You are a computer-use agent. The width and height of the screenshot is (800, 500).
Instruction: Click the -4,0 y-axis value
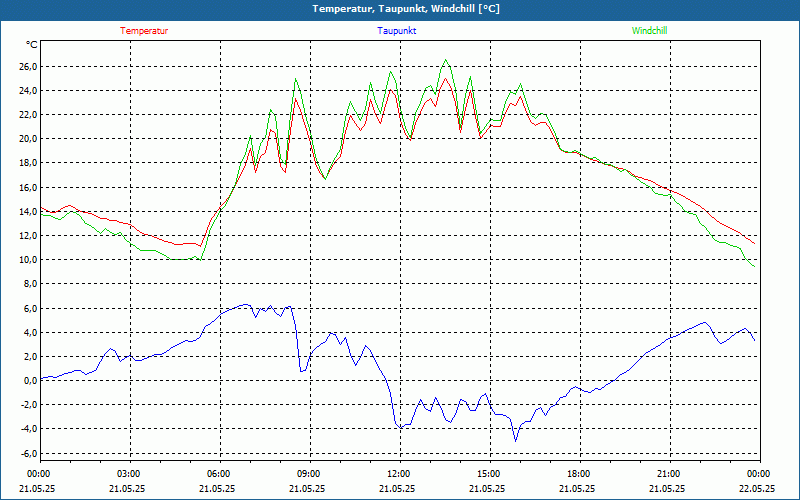click(29, 429)
